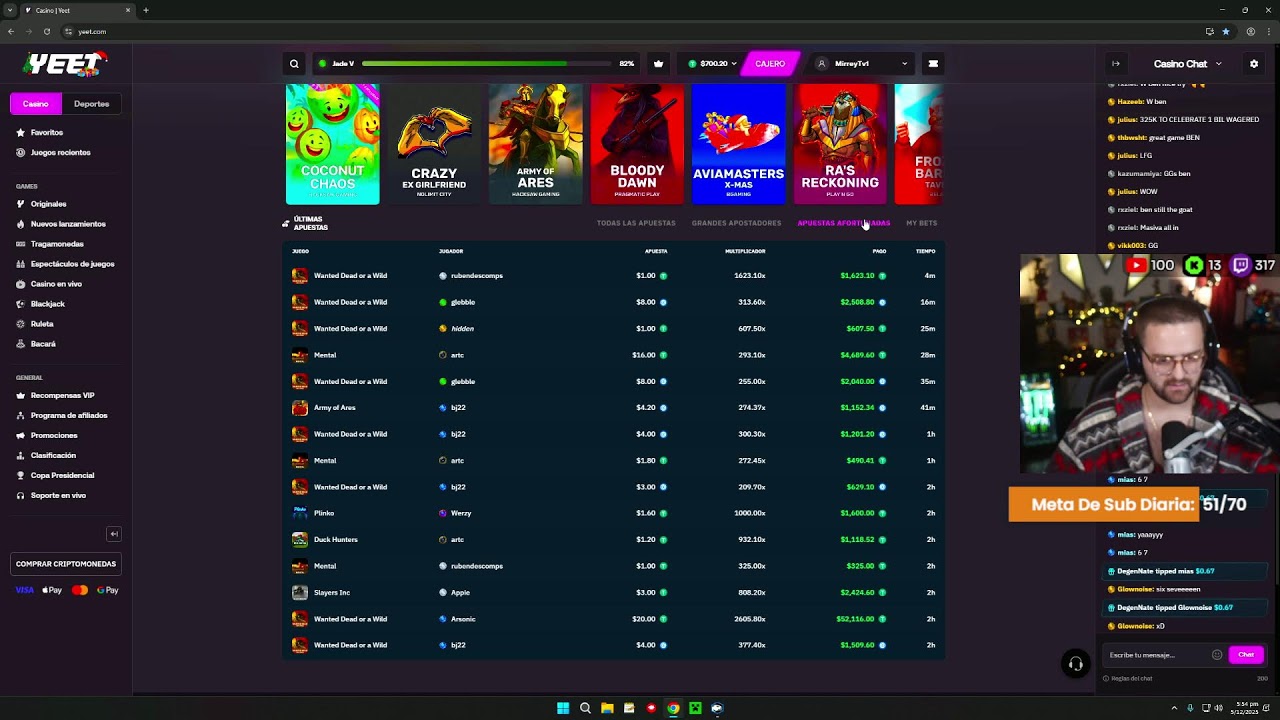Click the floating headset support button
The width and height of the screenshot is (1280, 720).
[1076, 664]
